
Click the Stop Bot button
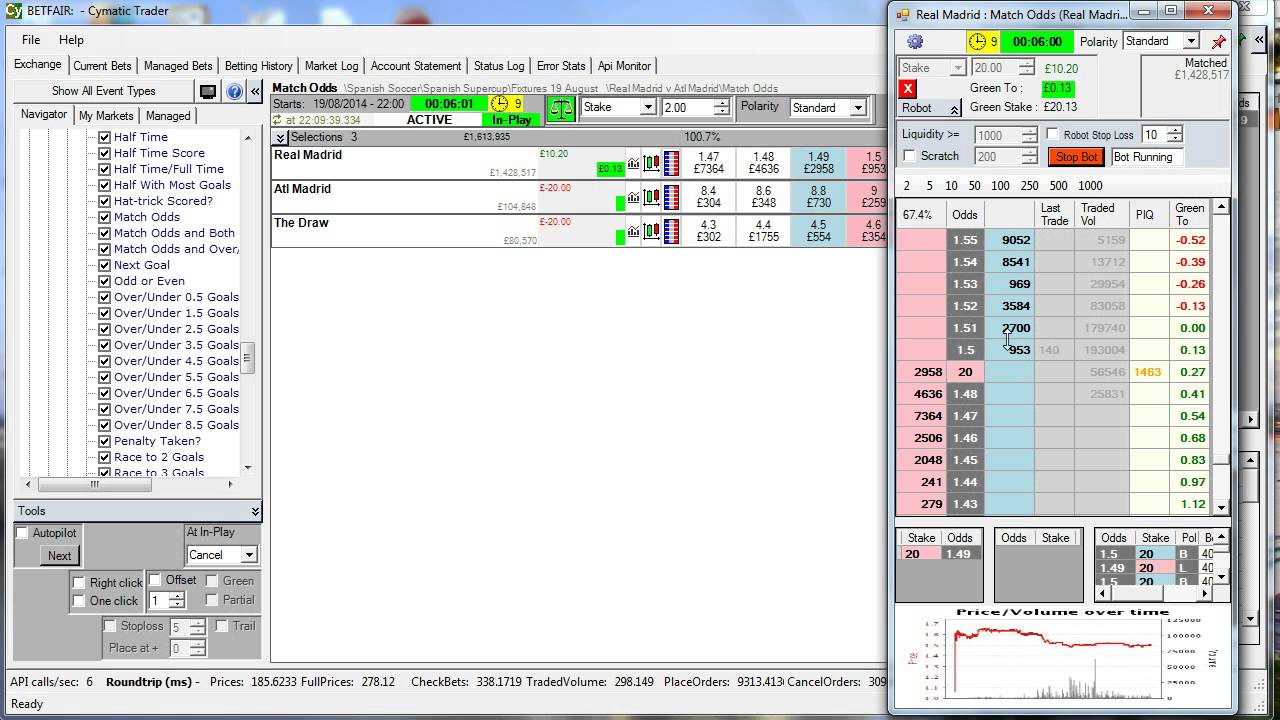click(1076, 157)
